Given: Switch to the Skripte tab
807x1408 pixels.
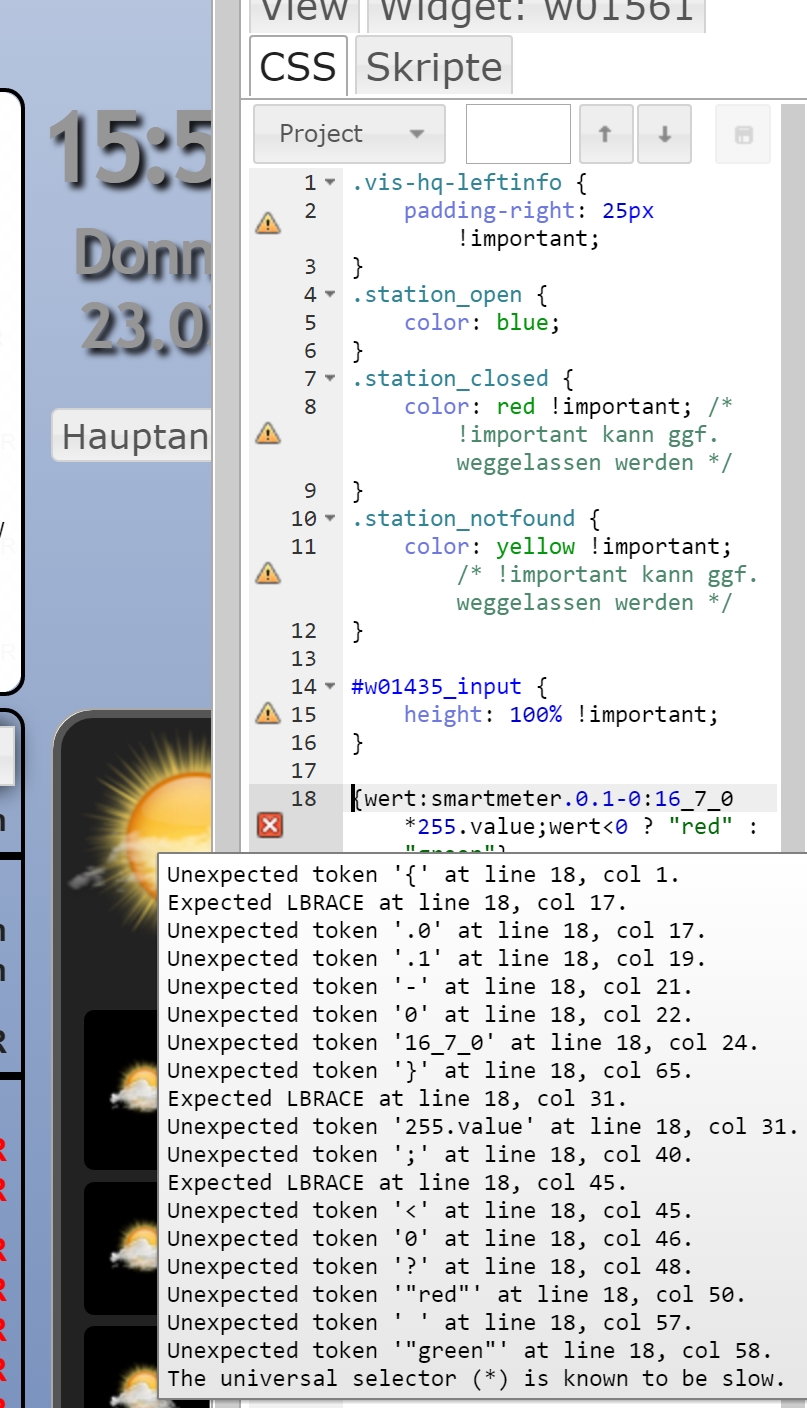Looking at the screenshot, I should [x=434, y=67].
